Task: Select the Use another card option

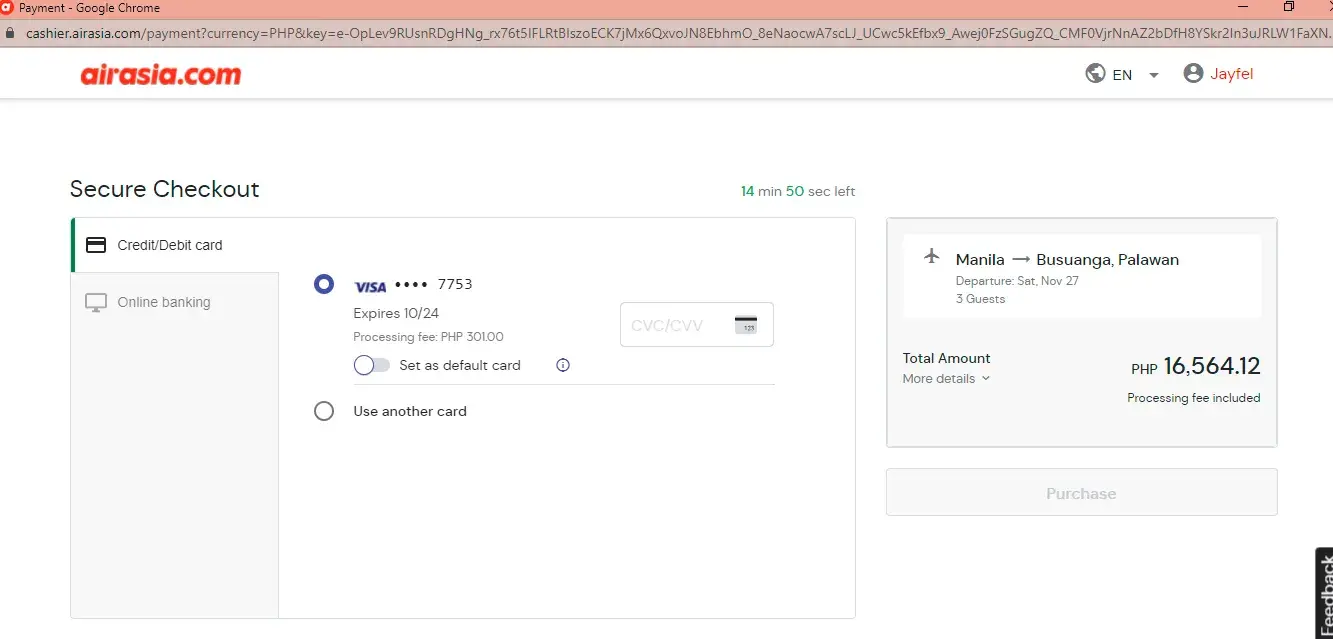Action: (x=324, y=411)
